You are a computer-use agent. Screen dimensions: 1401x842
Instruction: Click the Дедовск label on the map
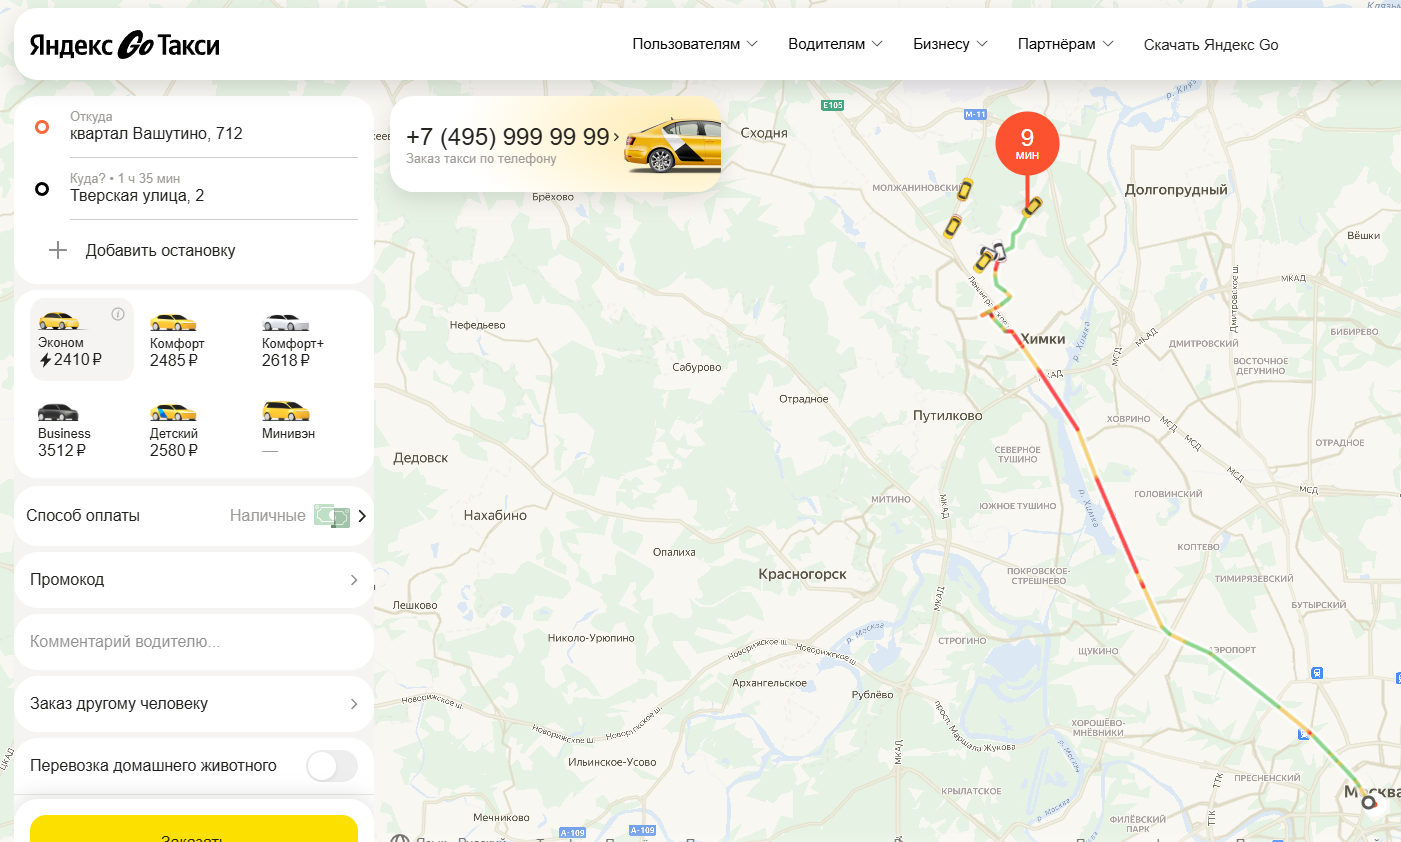421,458
